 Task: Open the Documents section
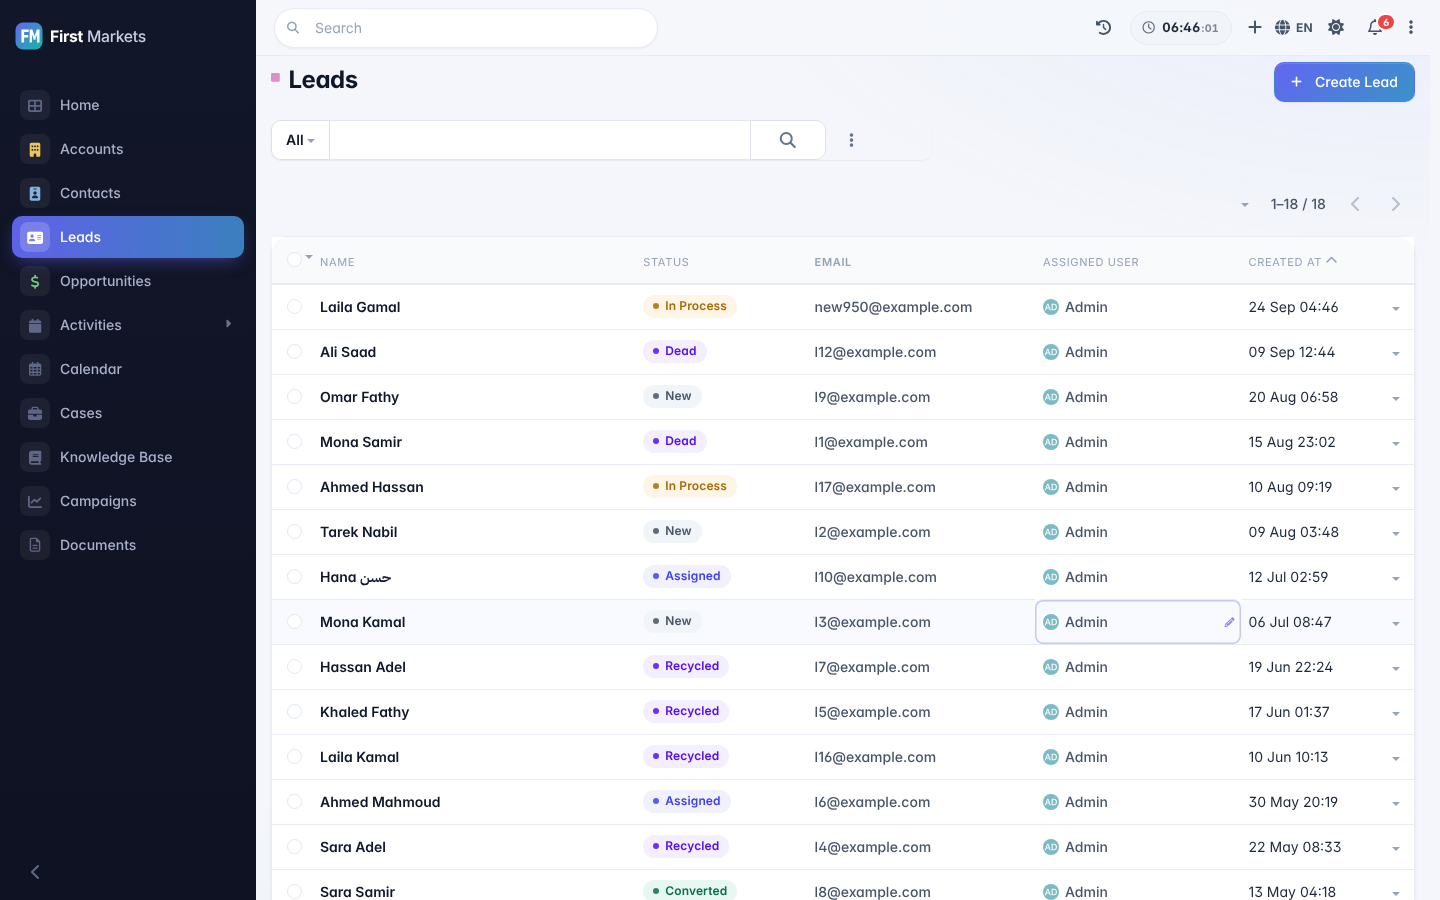(x=128, y=545)
